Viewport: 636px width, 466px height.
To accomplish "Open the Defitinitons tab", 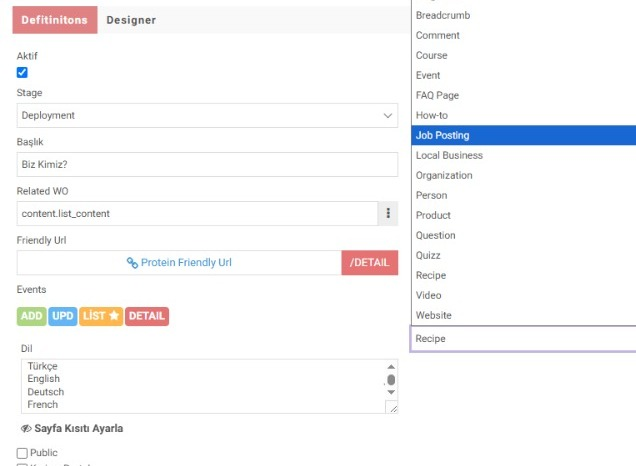I will (x=54, y=20).
